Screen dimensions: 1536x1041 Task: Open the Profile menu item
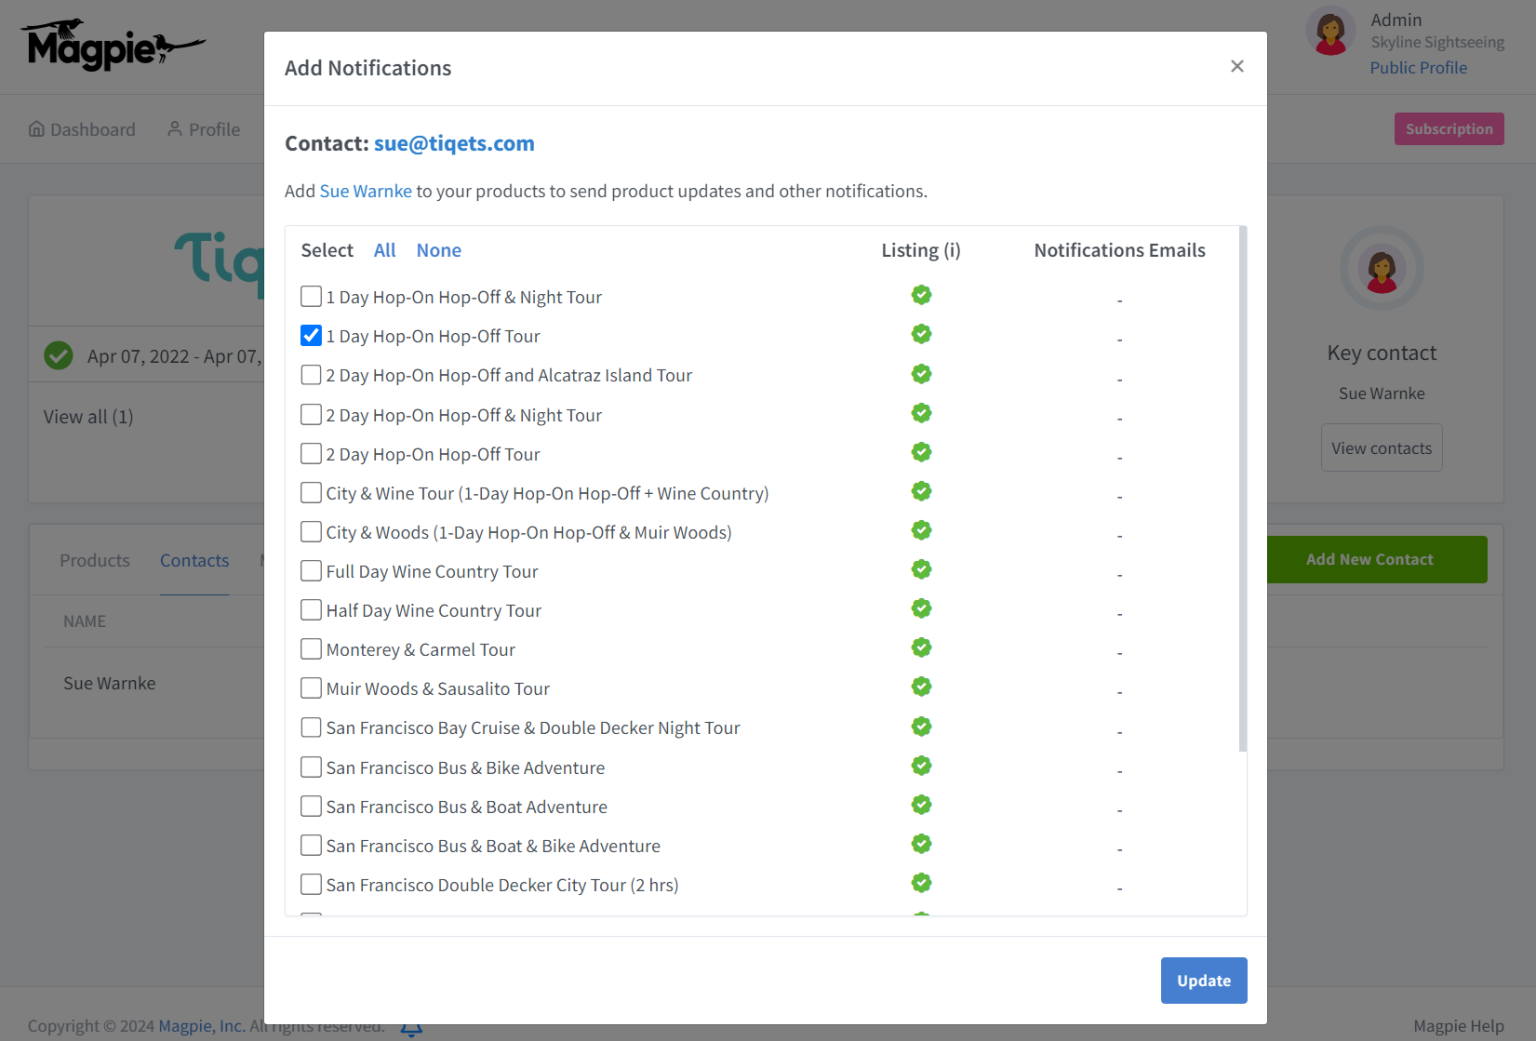204,129
